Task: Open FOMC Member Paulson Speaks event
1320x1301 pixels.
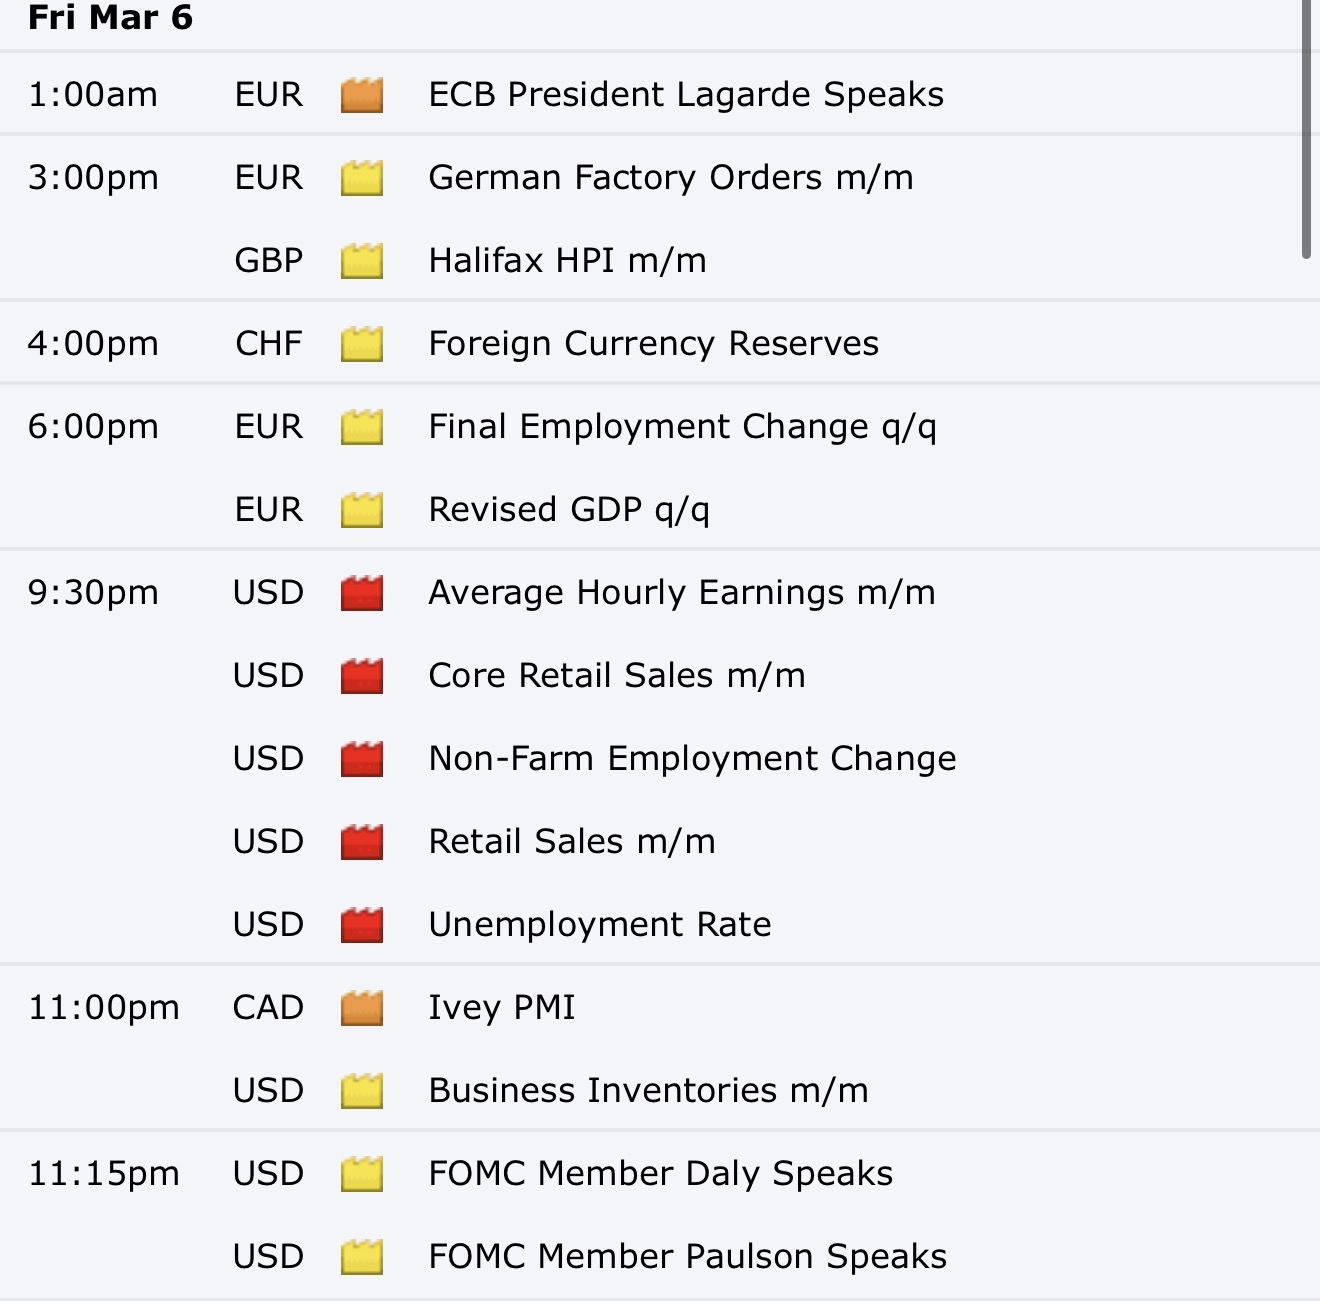Action: pyautogui.click(x=687, y=1256)
